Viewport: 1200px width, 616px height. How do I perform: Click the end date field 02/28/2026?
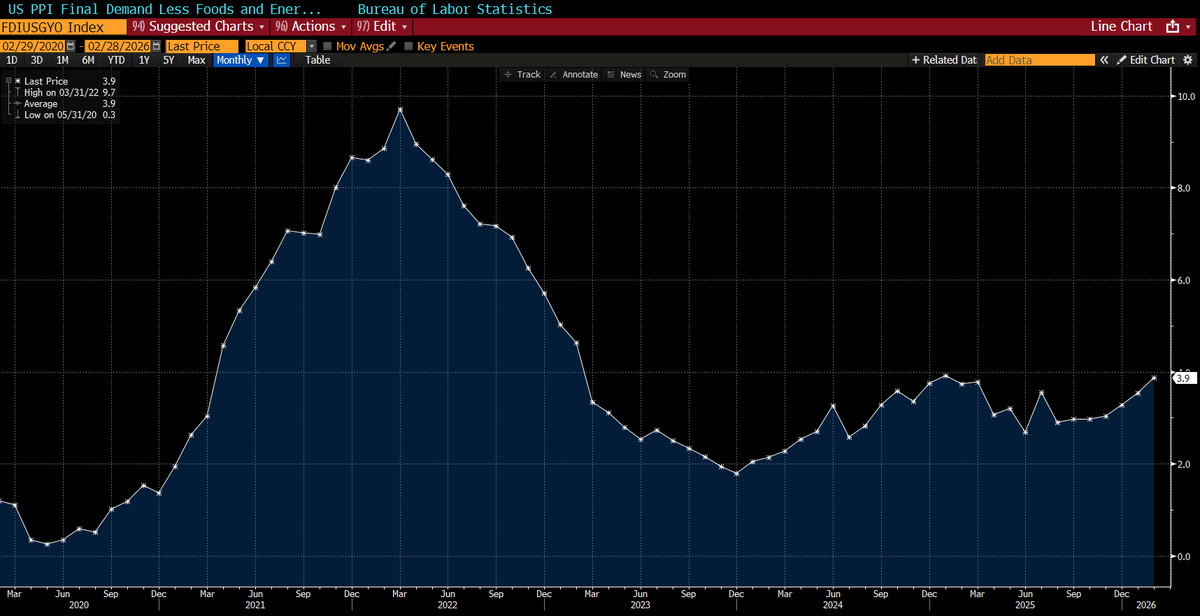tap(117, 46)
